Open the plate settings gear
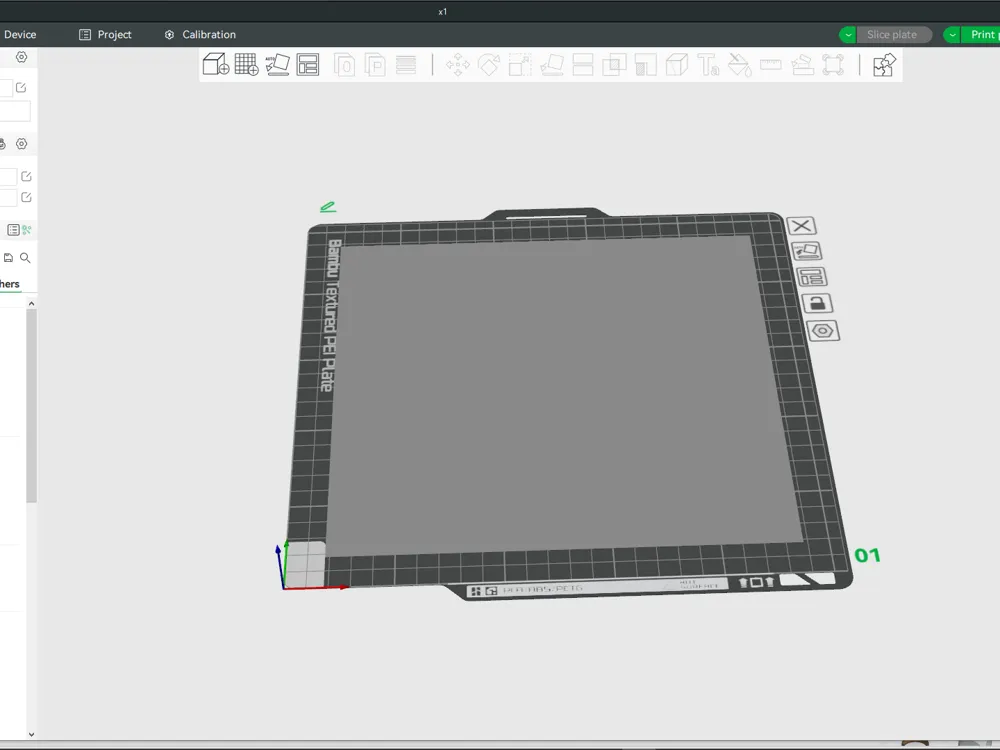The width and height of the screenshot is (1000, 750). (822, 330)
